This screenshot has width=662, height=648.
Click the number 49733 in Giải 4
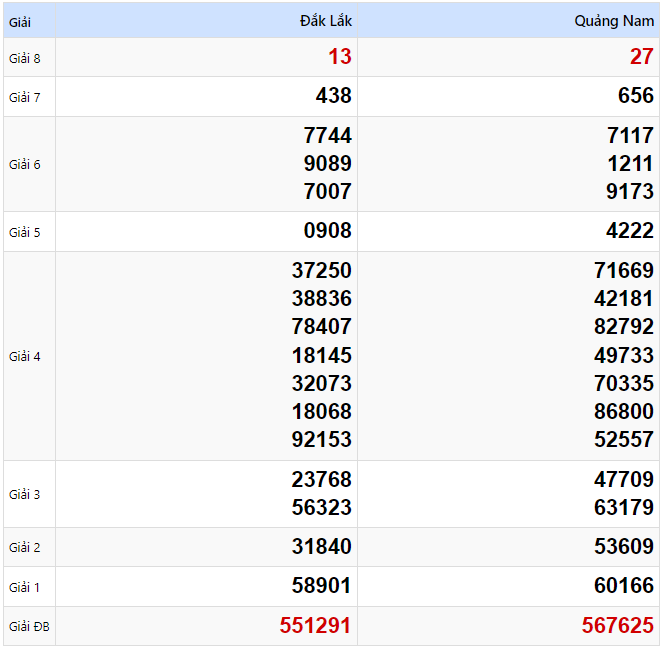click(623, 355)
